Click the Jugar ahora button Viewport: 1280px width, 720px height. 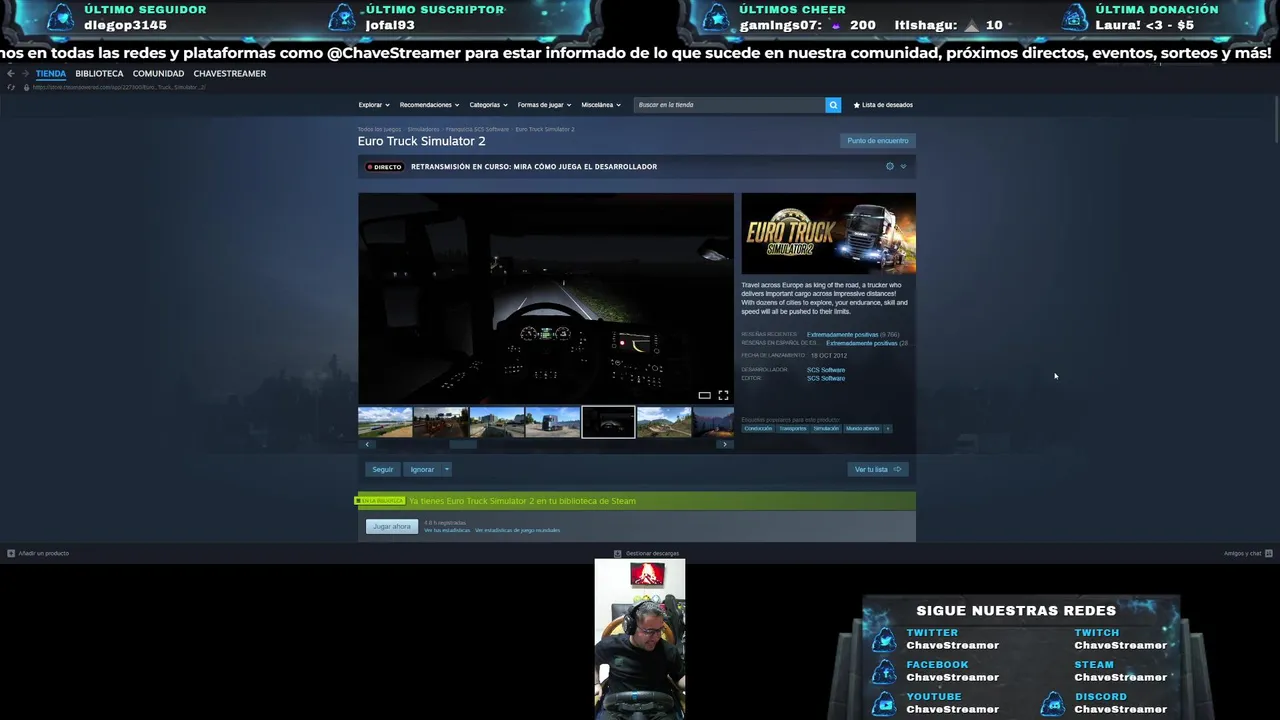pyautogui.click(x=392, y=526)
